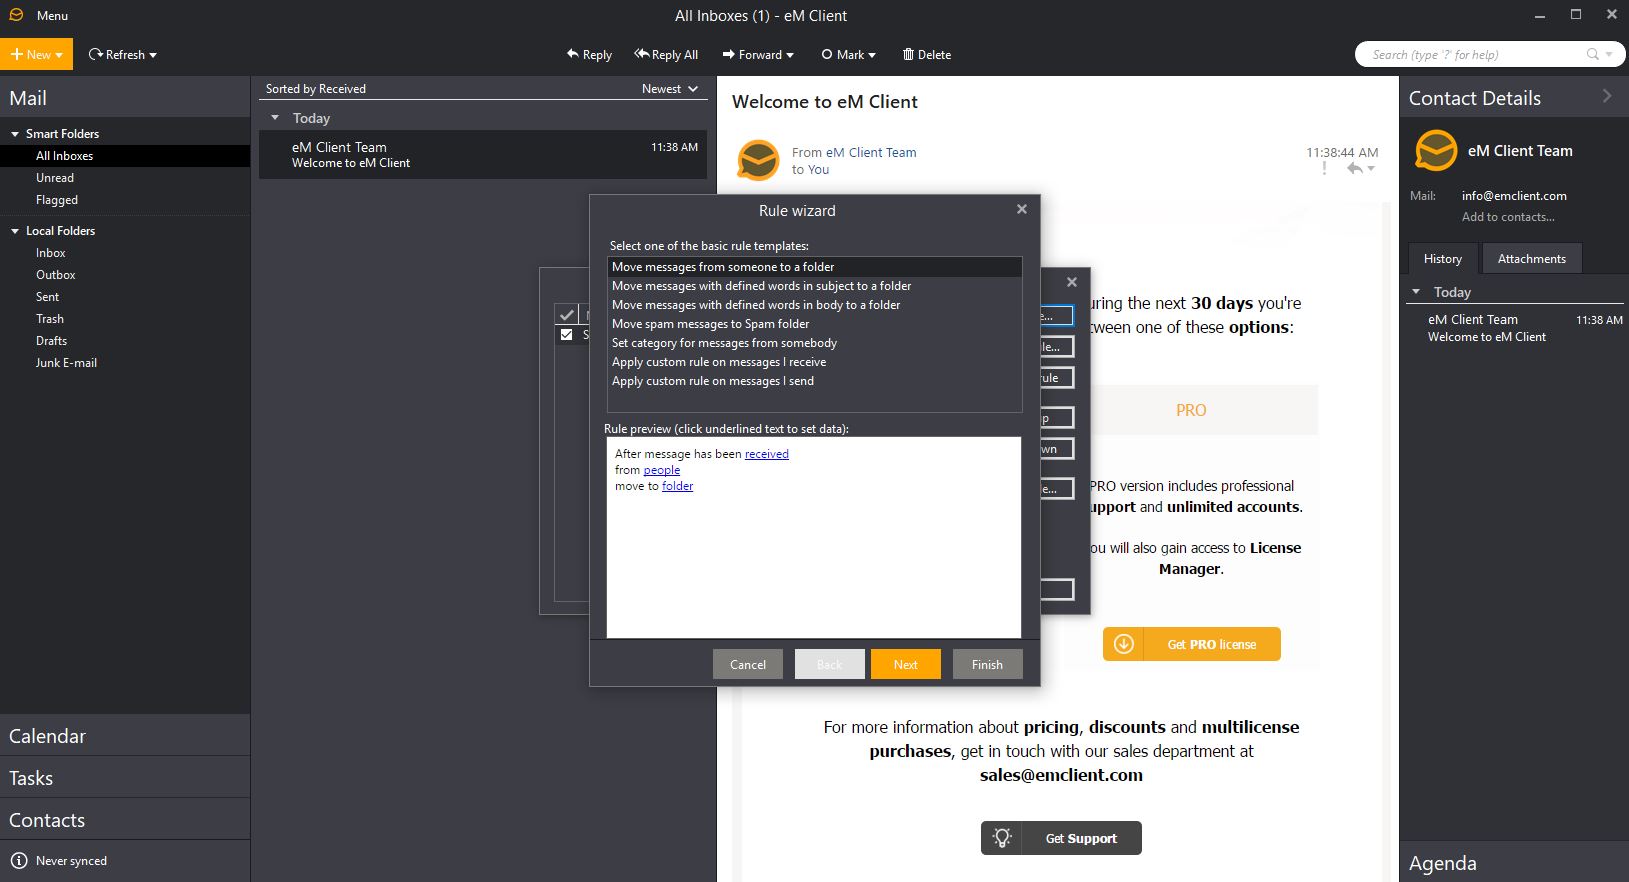Select Move spam messages to Spam folder
This screenshot has width=1629, height=882.
pyautogui.click(x=814, y=324)
